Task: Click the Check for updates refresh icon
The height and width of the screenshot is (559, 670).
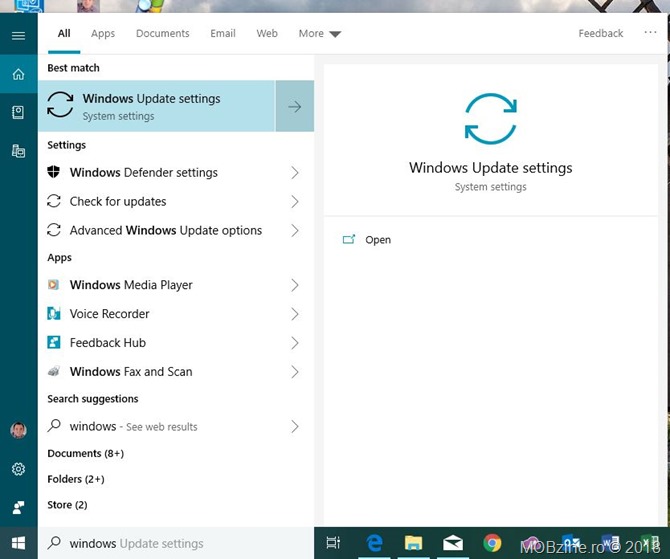Action: point(53,201)
